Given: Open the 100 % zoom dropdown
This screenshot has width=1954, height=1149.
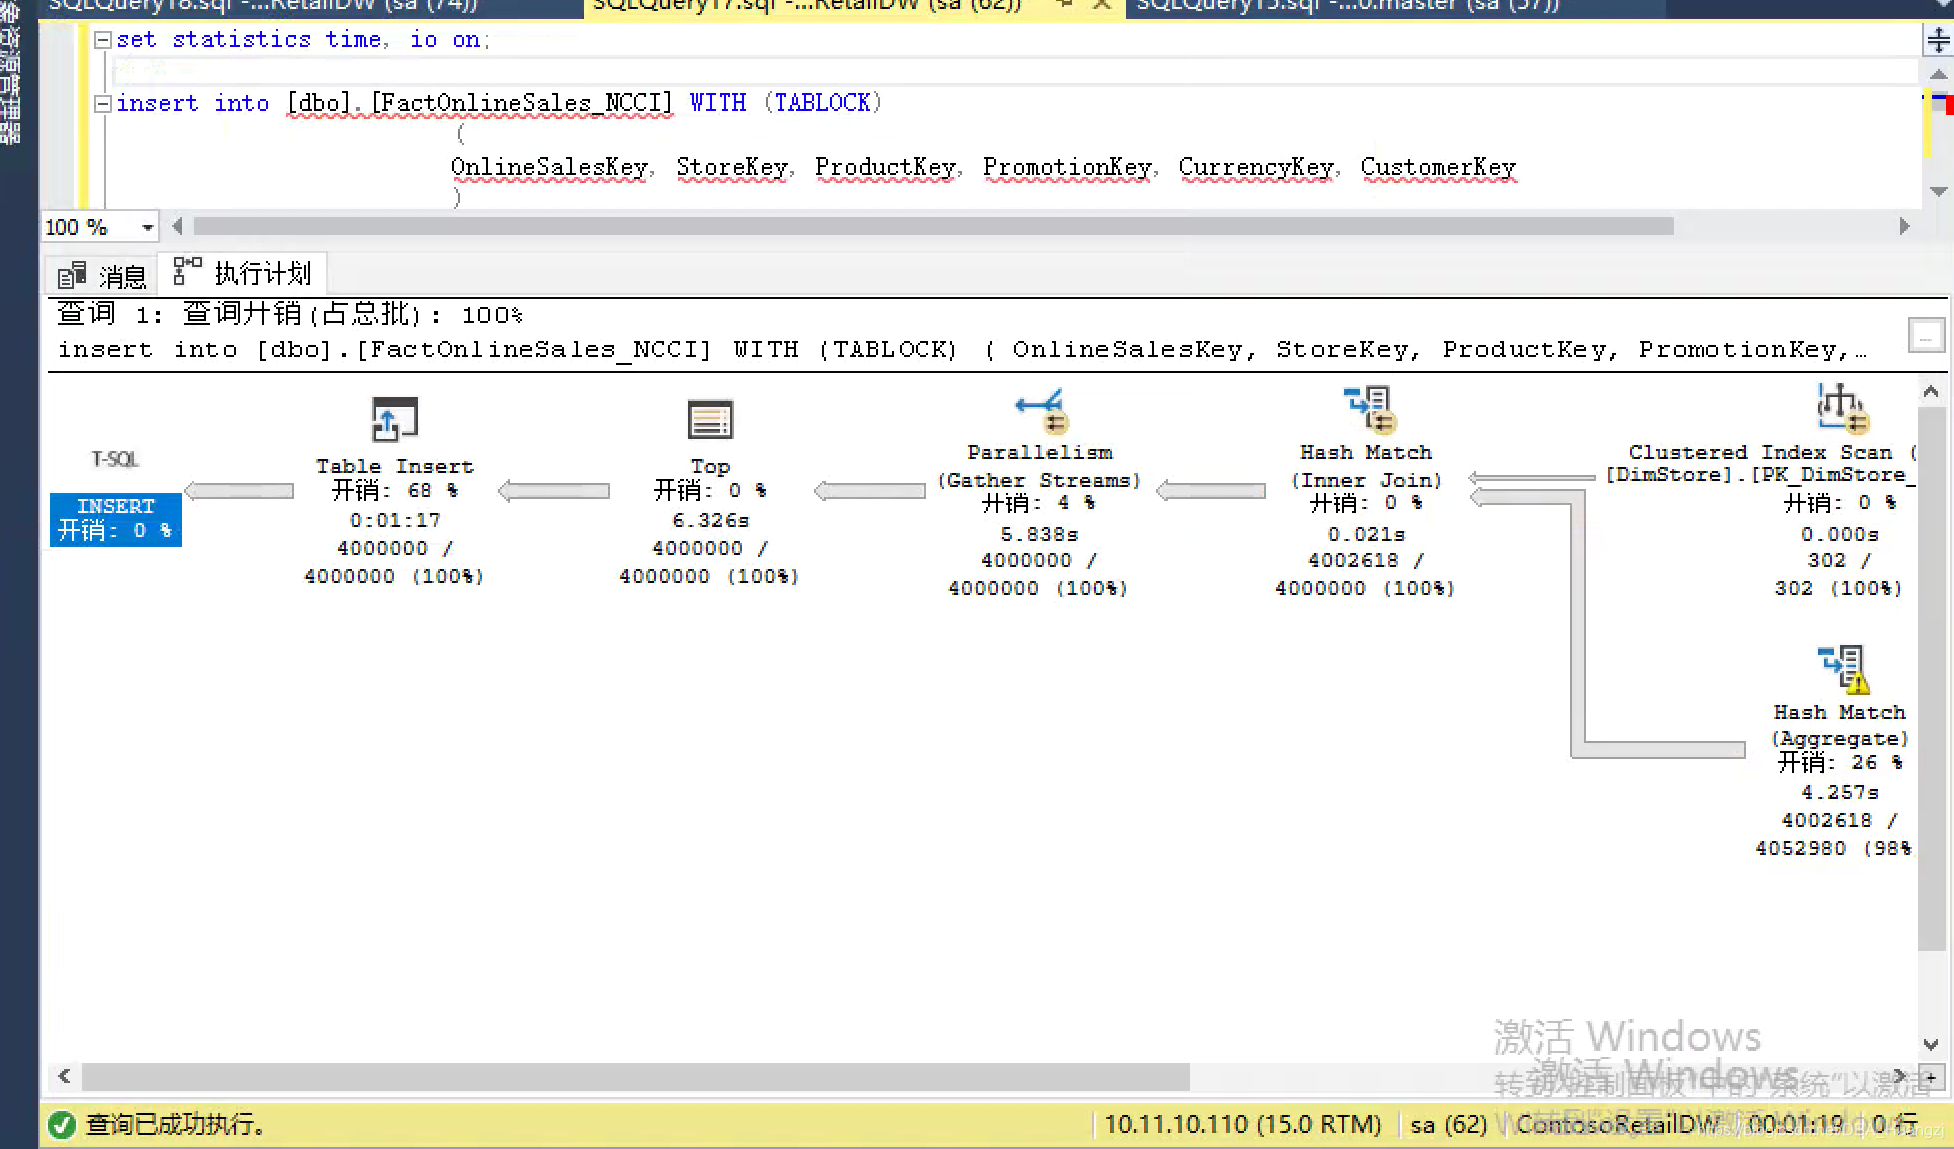Looking at the screenshot, I should (148, 228).
